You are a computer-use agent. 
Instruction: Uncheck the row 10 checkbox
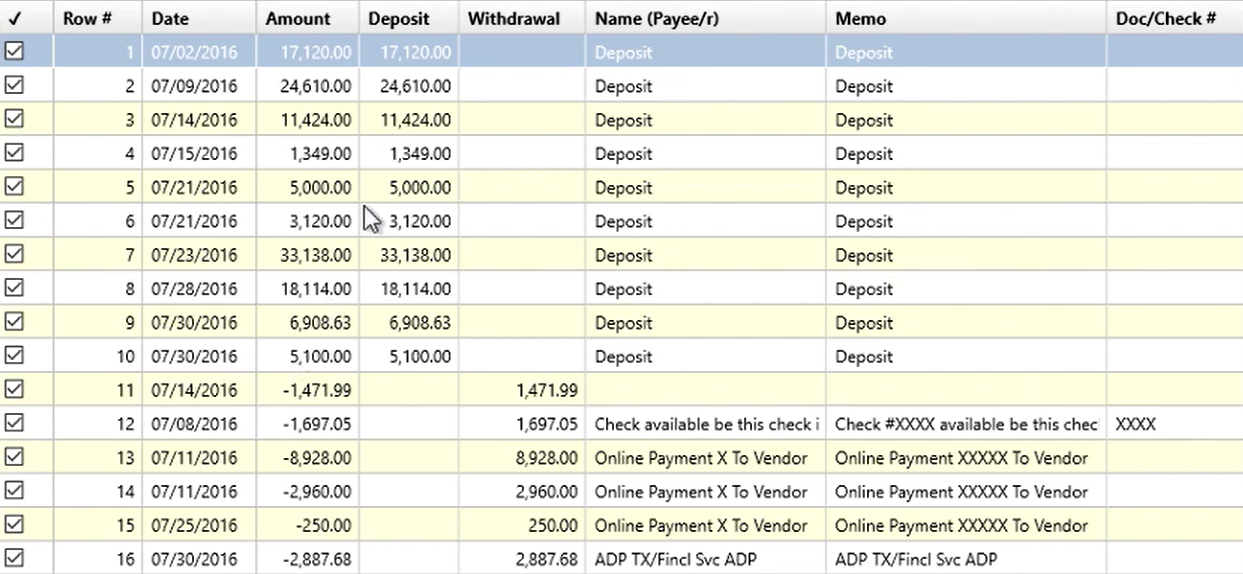[14, 355]
